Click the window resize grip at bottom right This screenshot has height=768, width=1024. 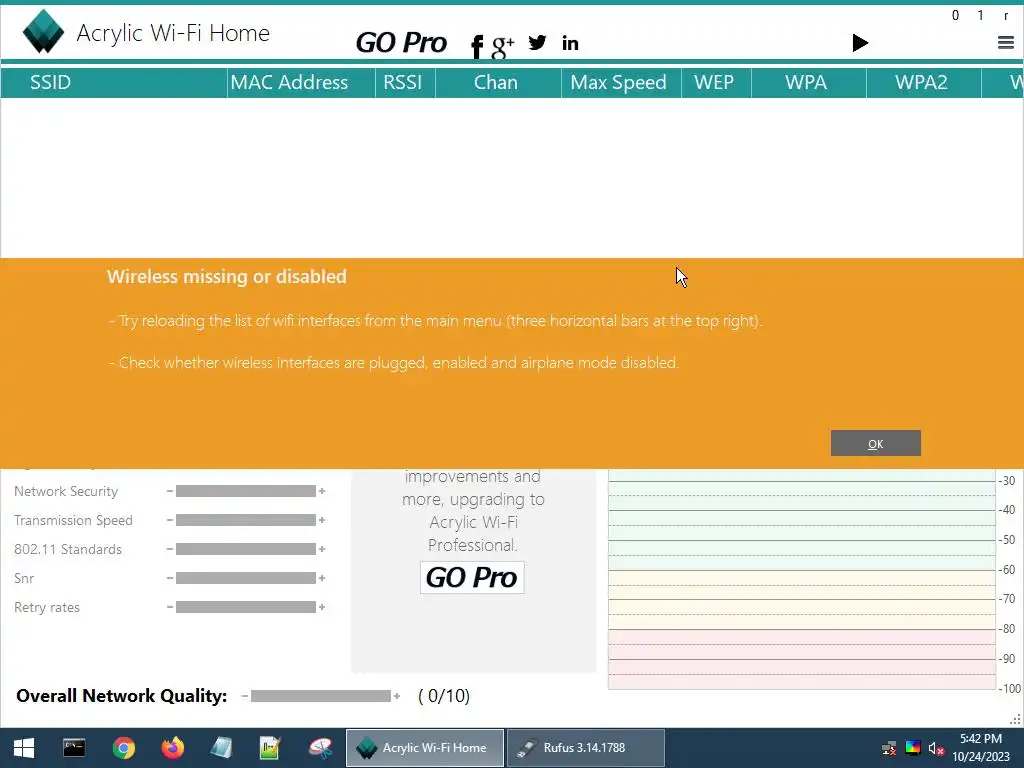[1016, 720]
